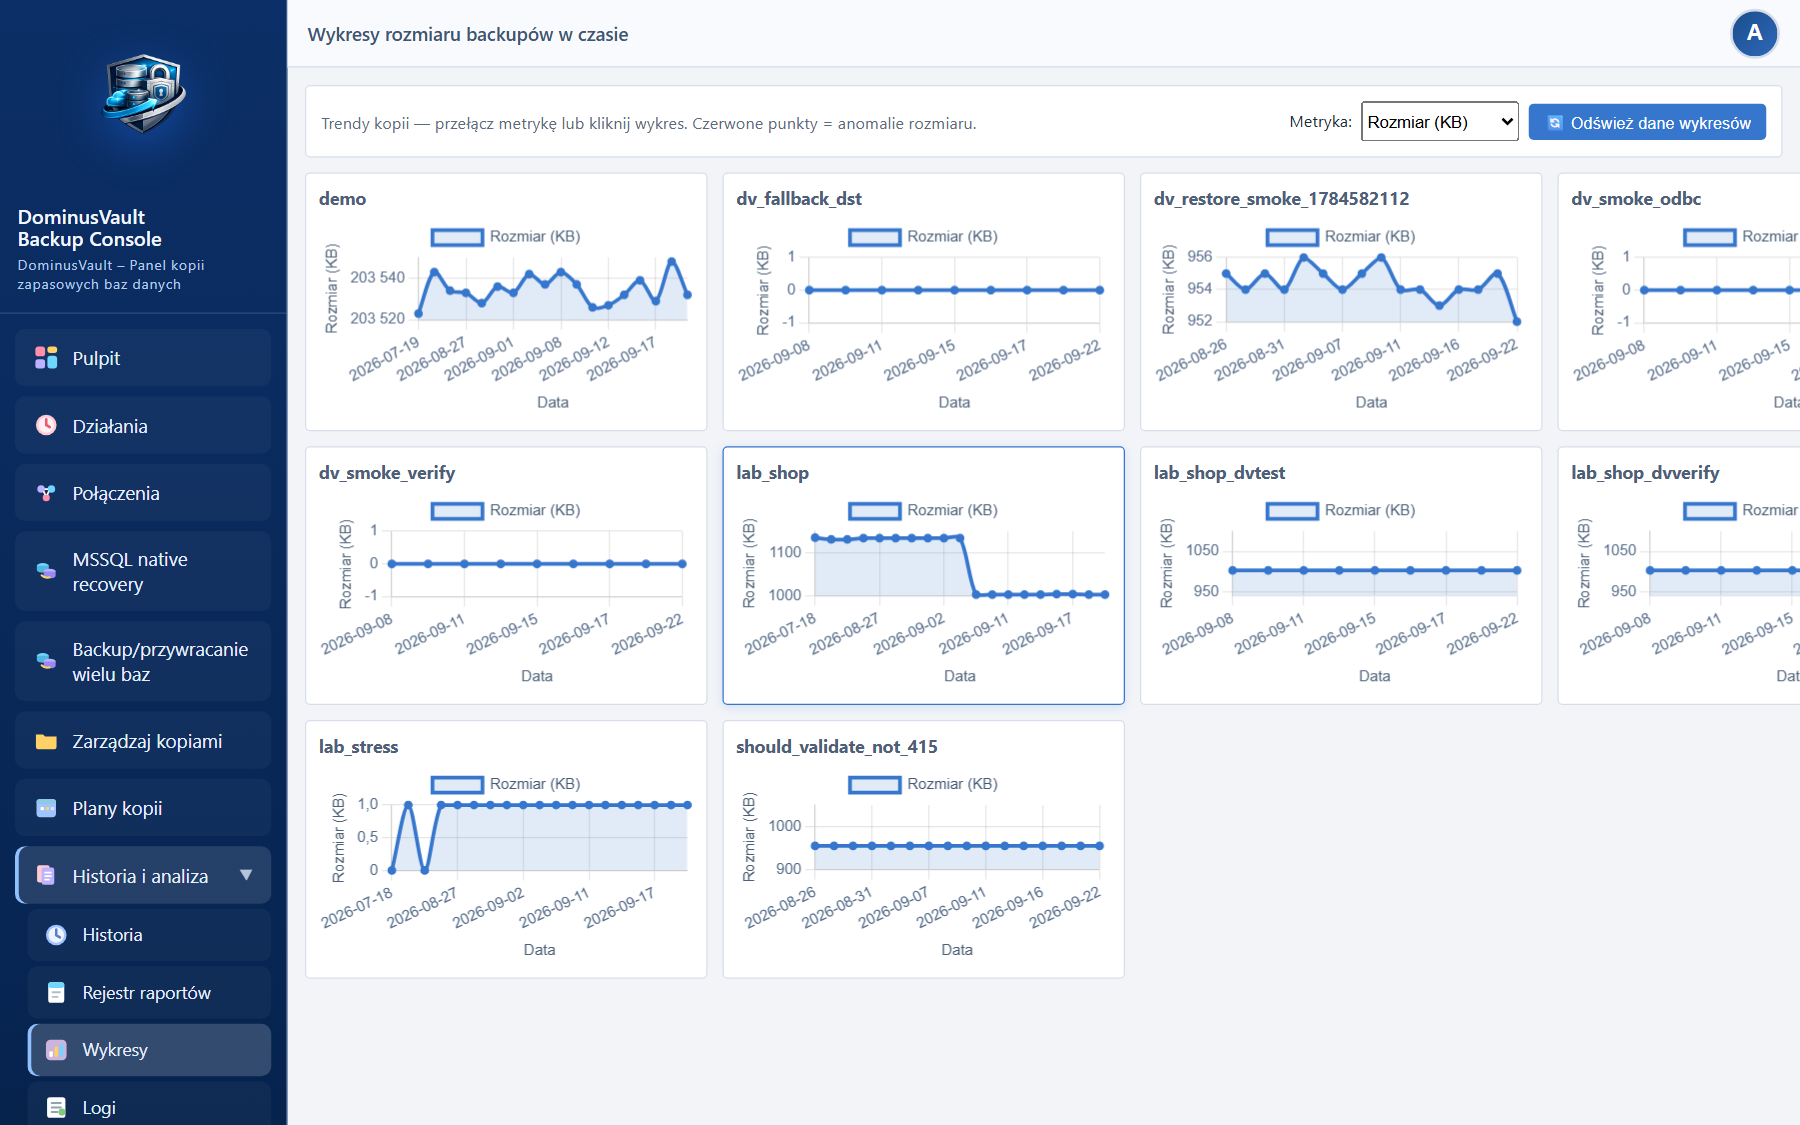Collapse the Historia i analiza arrow

(x=246, y=875)
